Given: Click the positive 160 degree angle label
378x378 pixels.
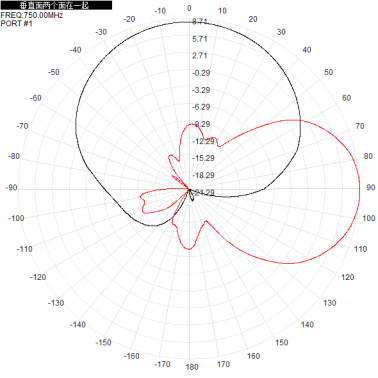Looking at the screenshot, I should [x=253, y=356].
